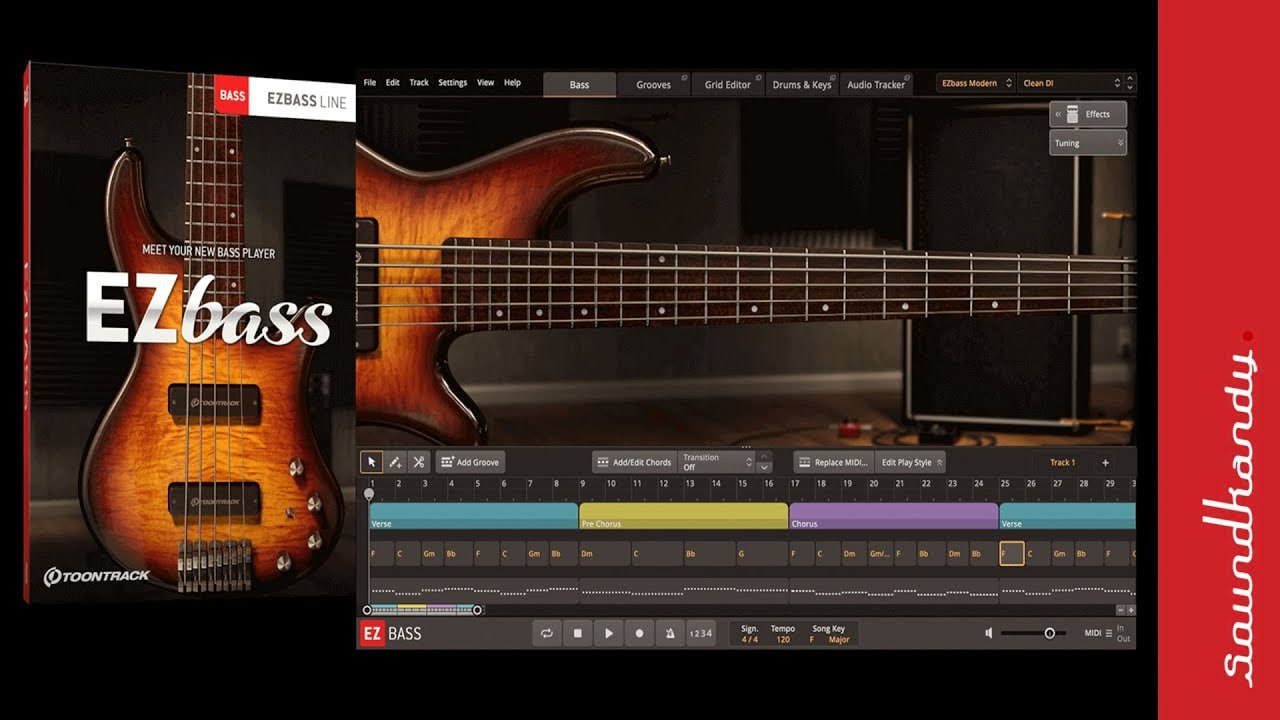This screenshot has height=720, width=1280.
Task: Click bar 17 on the timeline ruler
Action: click(x=795, y=484)
